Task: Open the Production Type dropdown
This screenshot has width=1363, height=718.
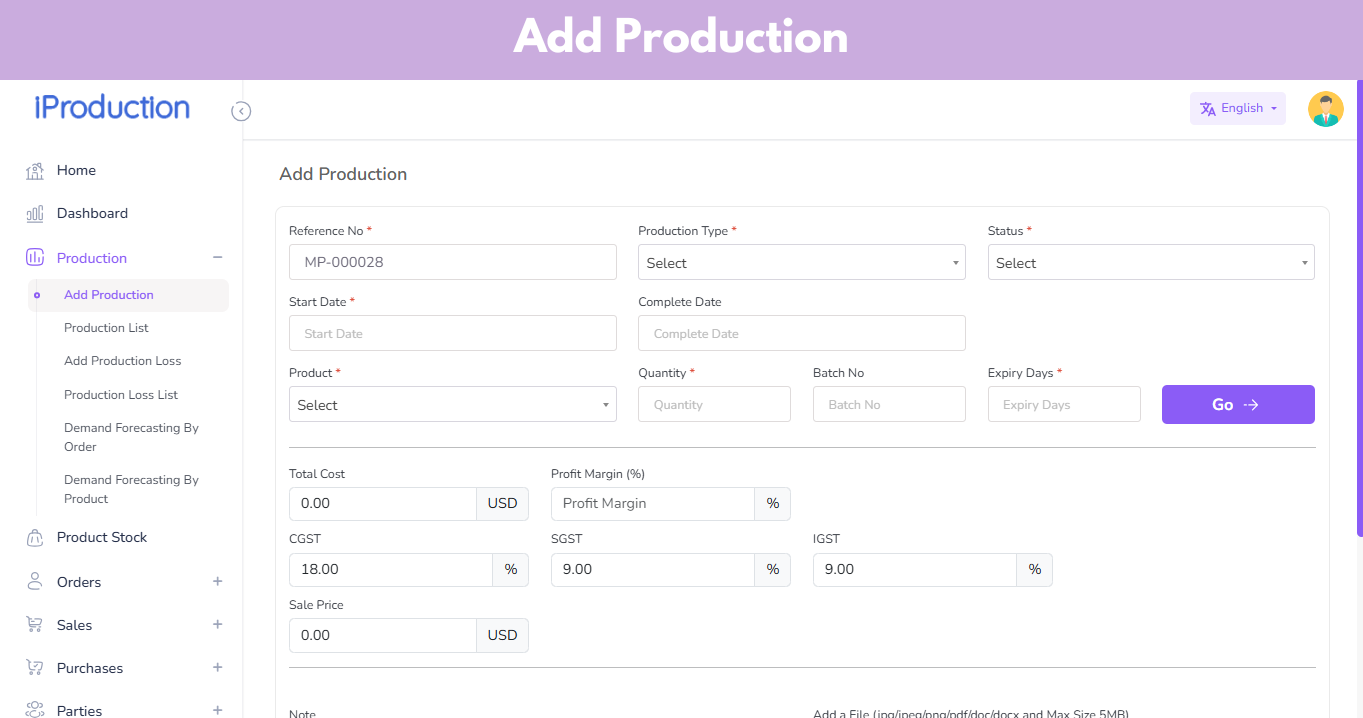Action: pos(801,262)
